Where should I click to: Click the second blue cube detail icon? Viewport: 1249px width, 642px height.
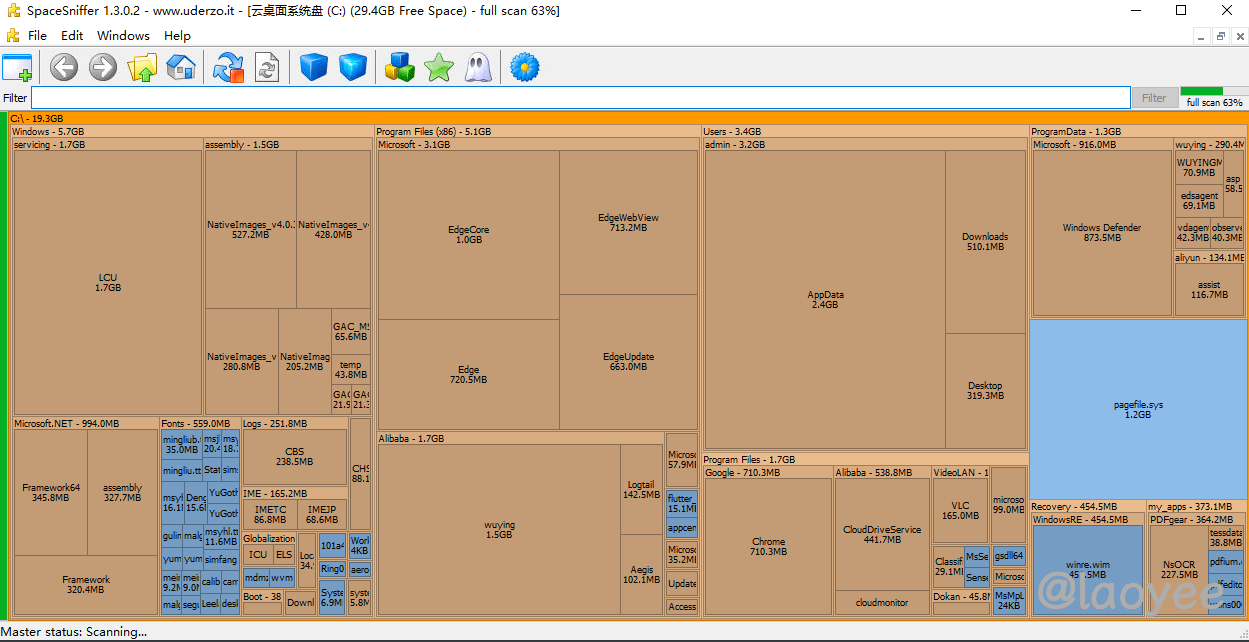click(x=352, y=68)
